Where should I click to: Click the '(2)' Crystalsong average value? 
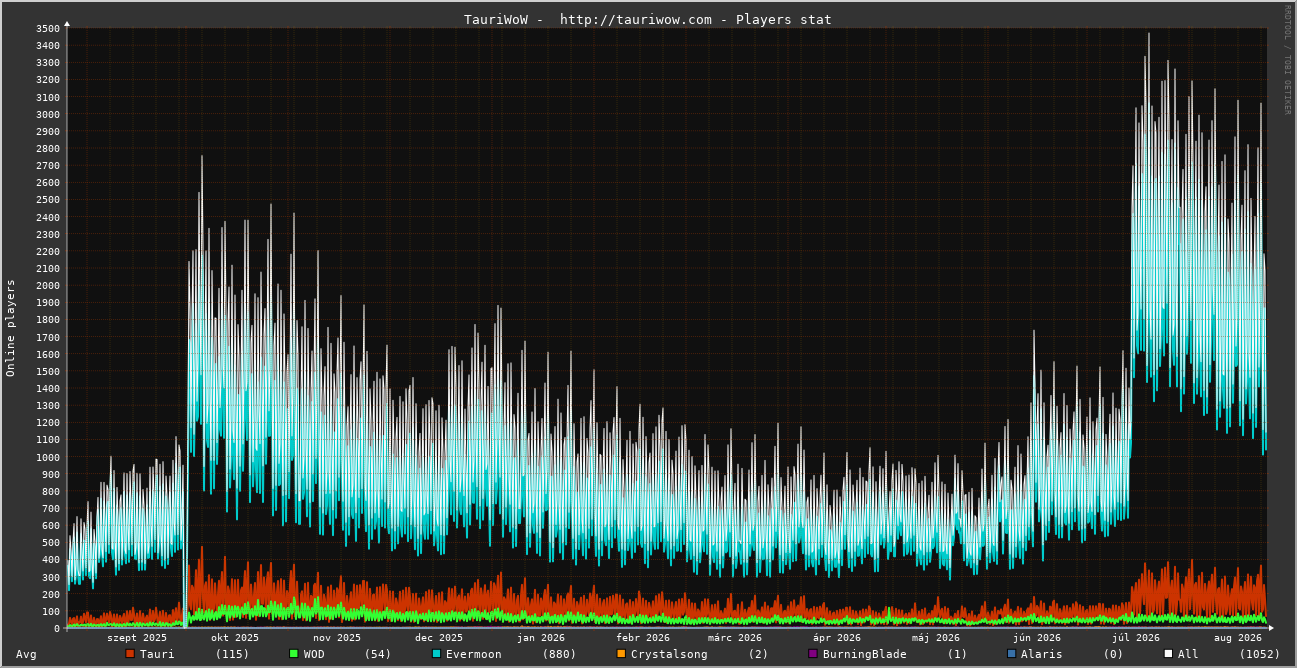coord(758,654)
